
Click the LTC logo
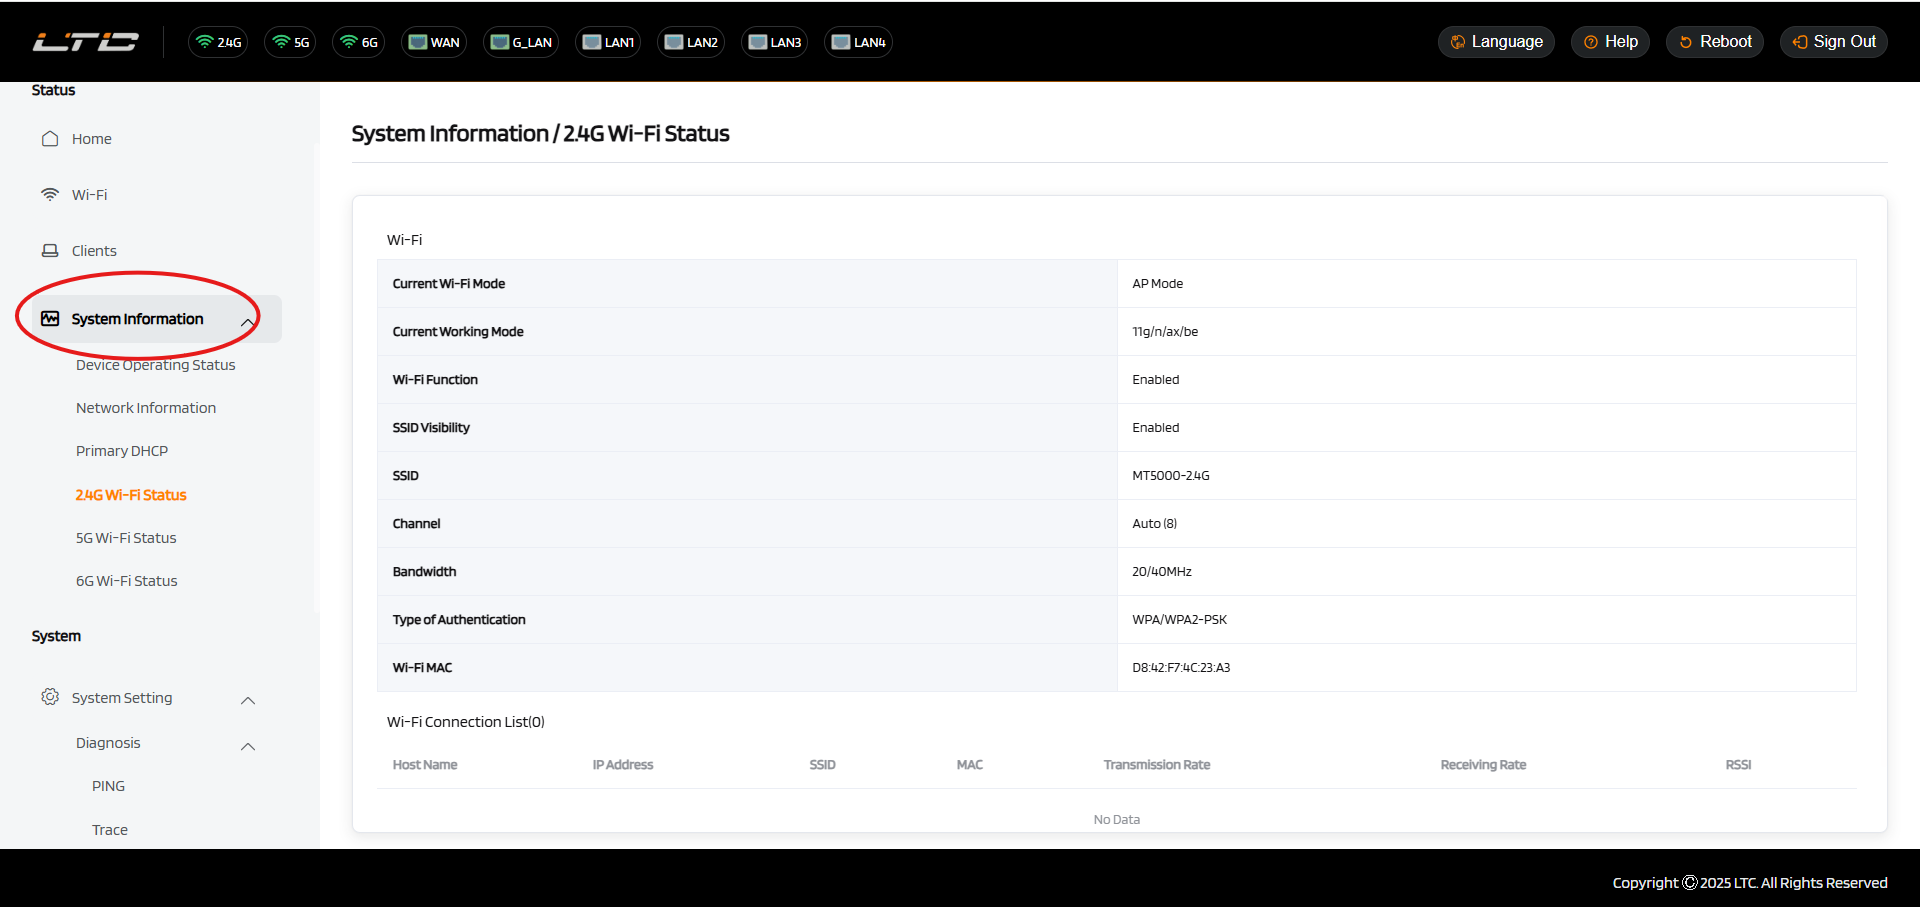86,42
